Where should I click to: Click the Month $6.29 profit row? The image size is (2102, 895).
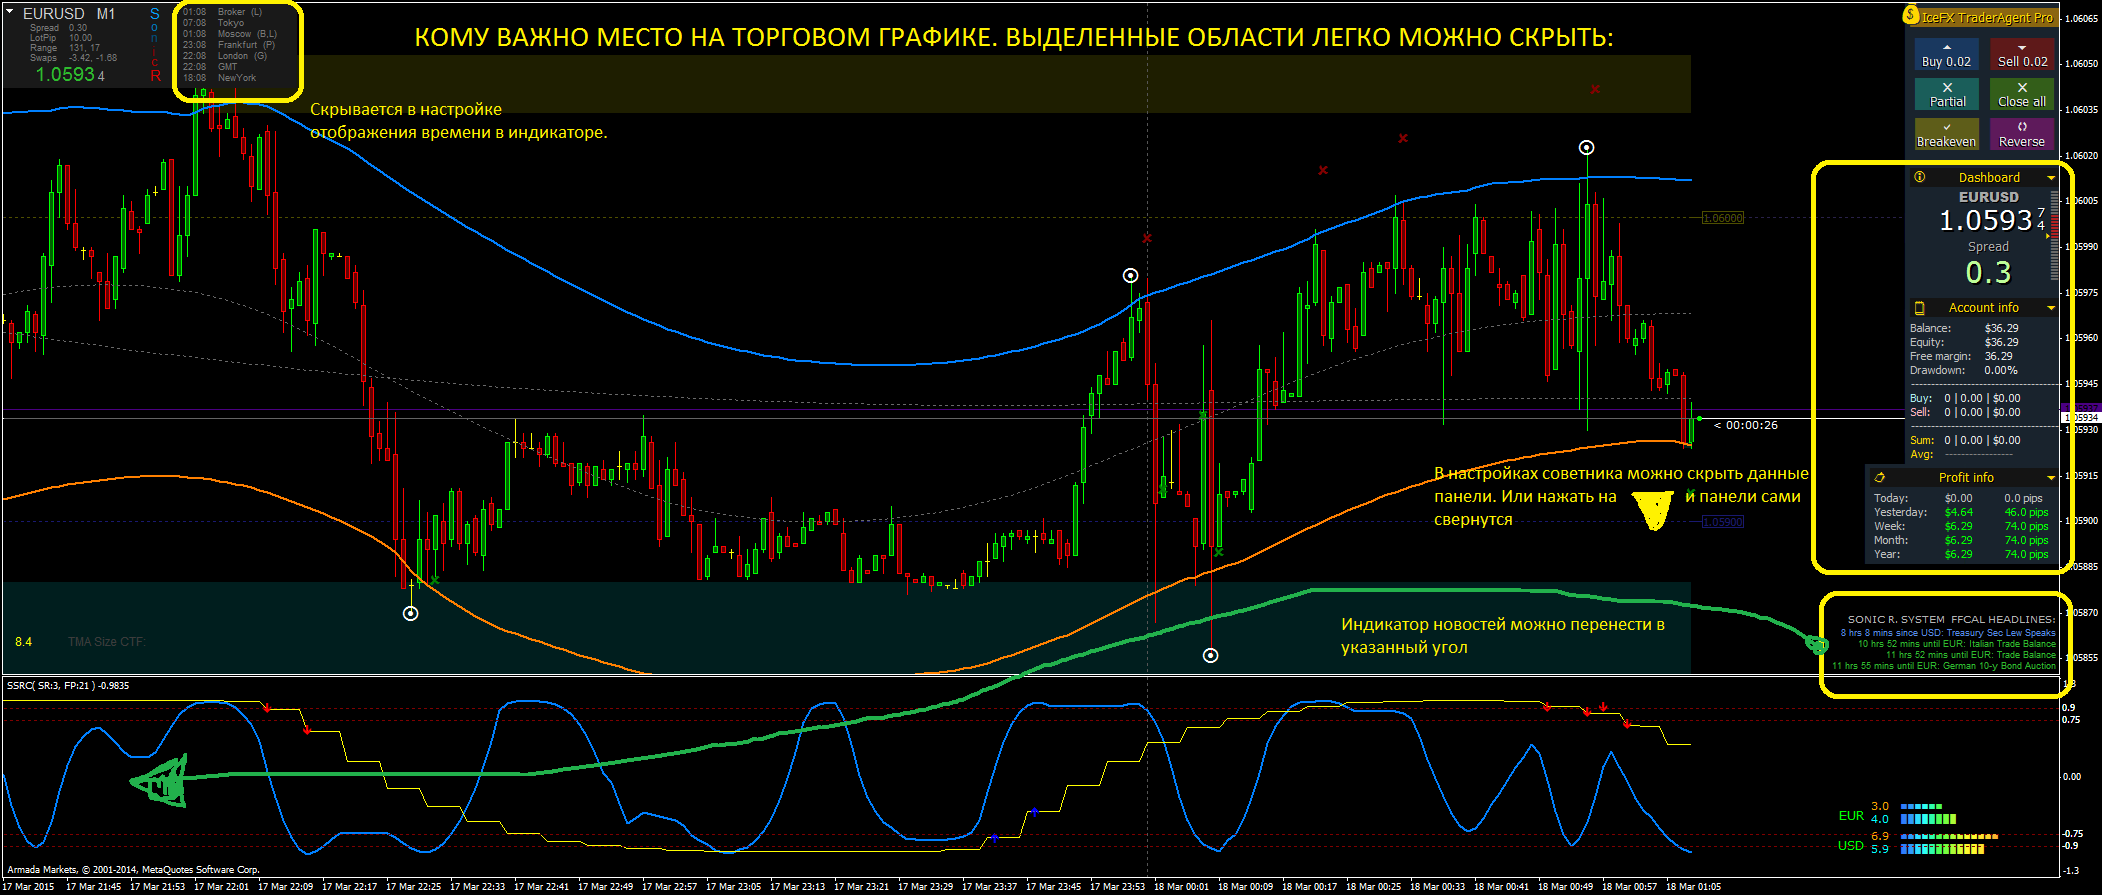pyautogui.click(x=1960, y=540)
